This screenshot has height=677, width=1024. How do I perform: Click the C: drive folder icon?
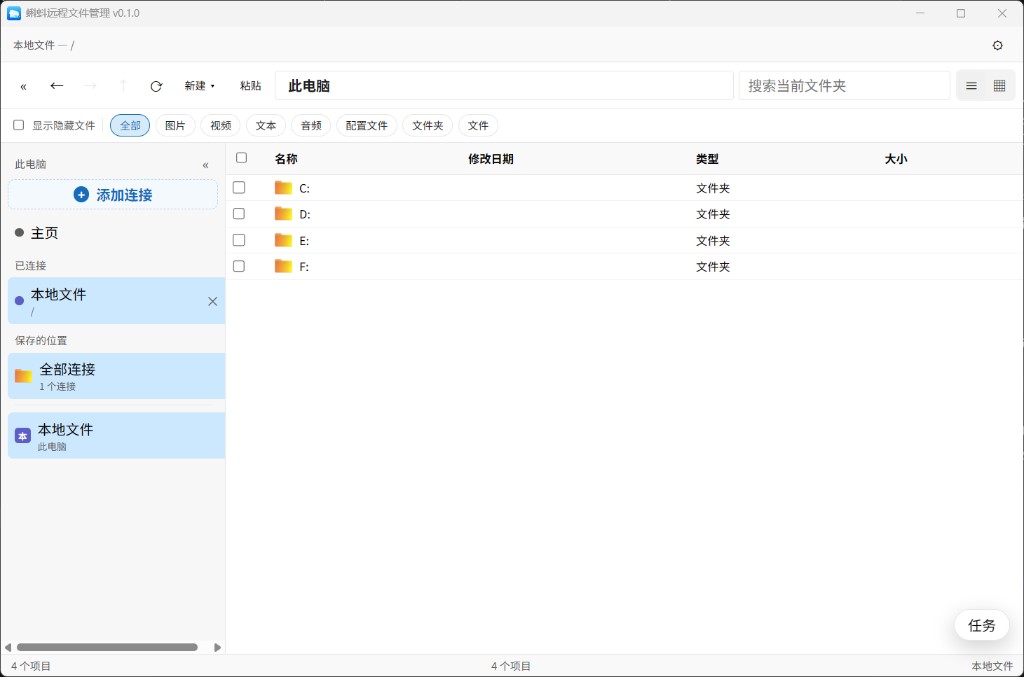click(x=283, y=188)
